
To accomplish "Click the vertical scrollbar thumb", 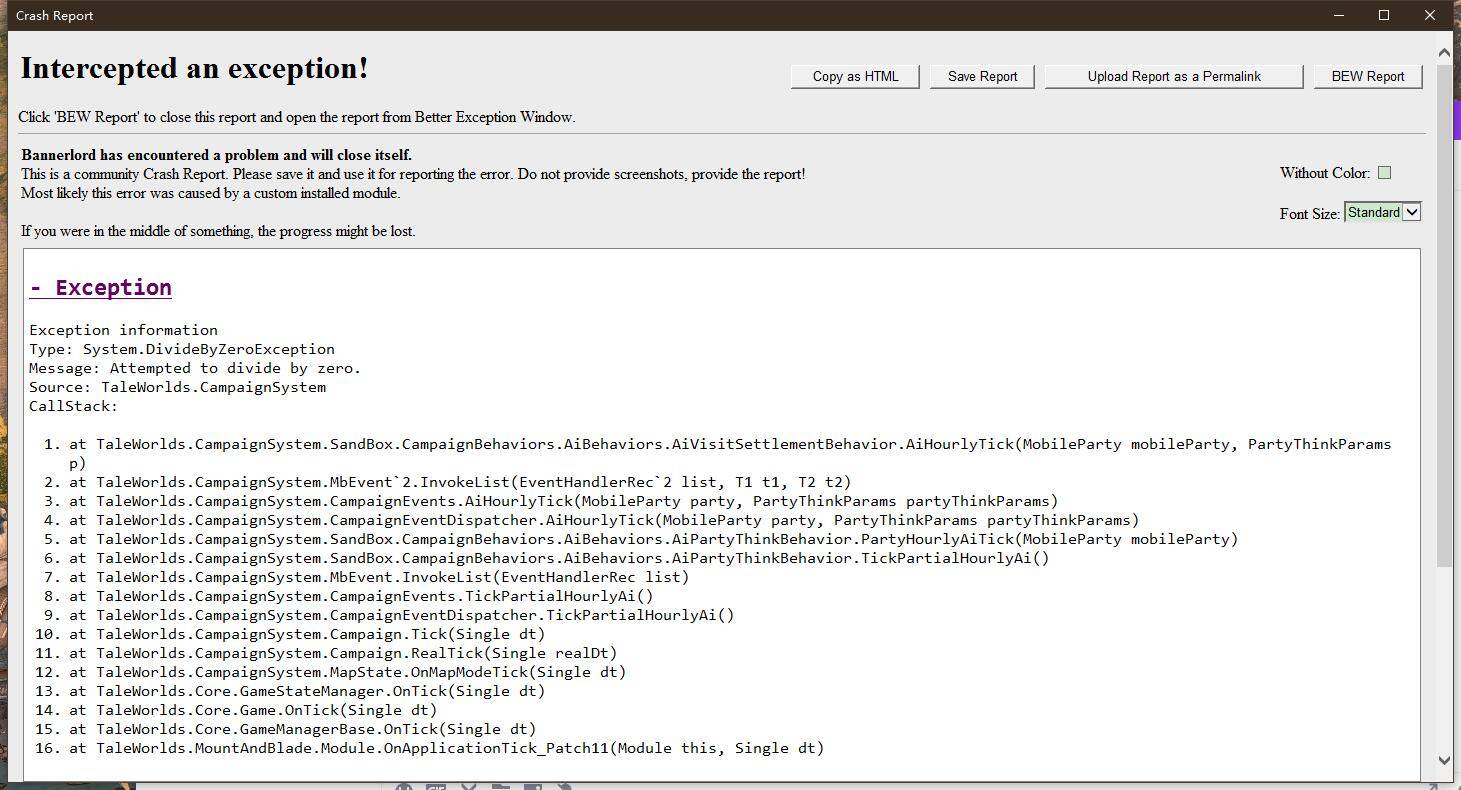I will [1443, 317].
